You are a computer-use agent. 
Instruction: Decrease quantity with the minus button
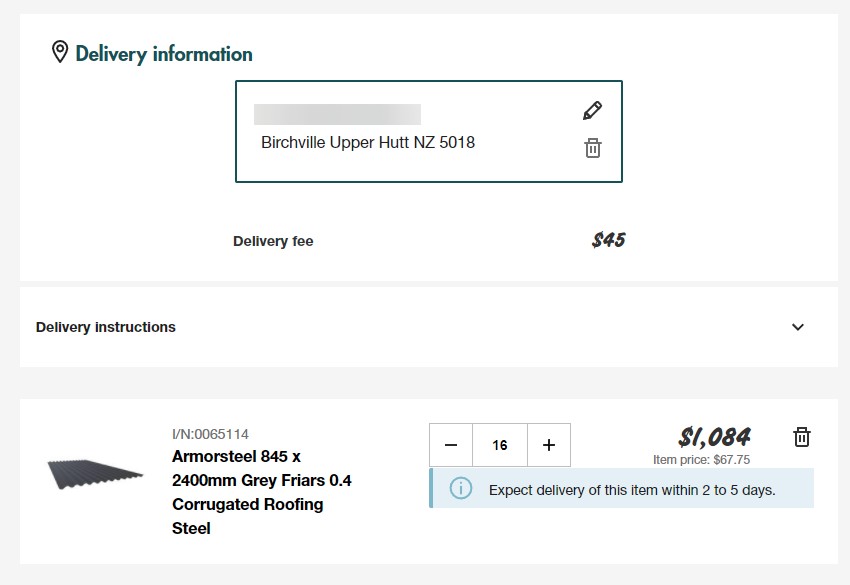click(x=451, y=445)
